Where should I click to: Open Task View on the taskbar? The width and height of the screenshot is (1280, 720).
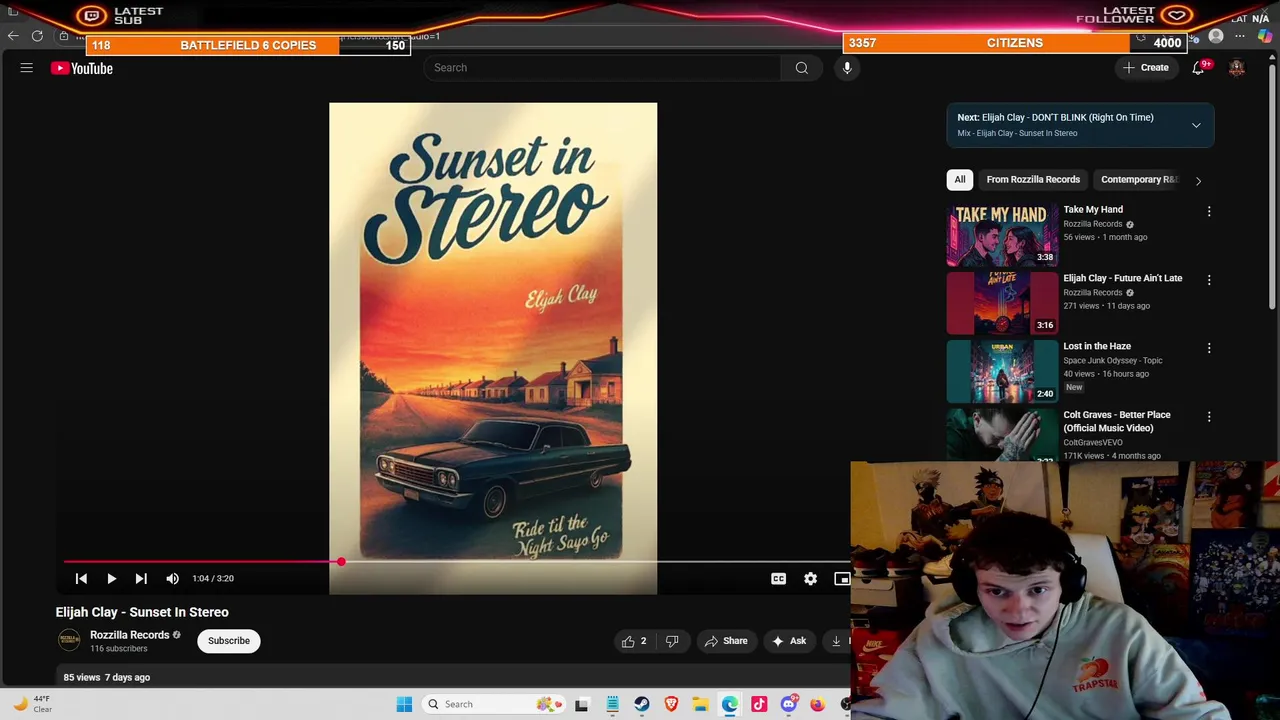[581, 704]
